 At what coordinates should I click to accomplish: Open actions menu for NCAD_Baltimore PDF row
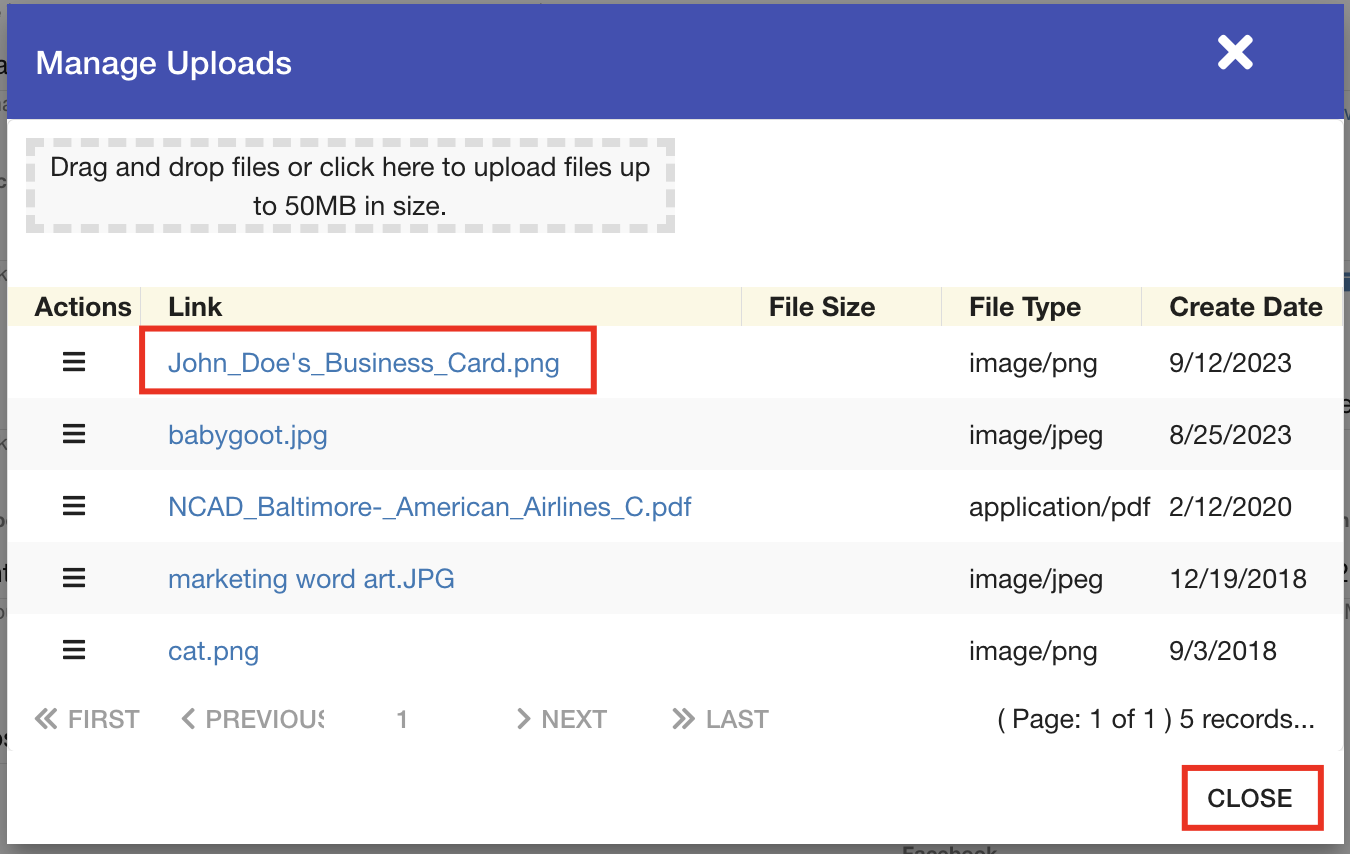pos(74,506)
